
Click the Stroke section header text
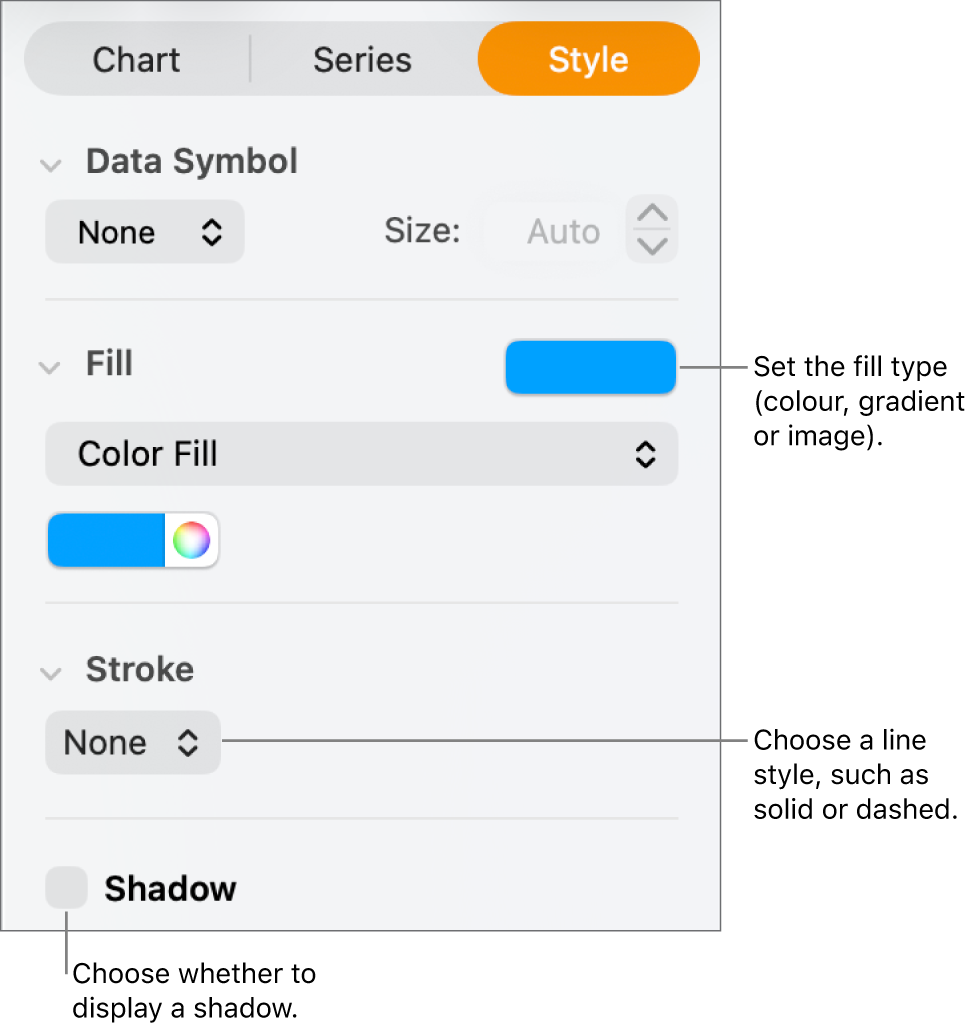(x=139, y=671)
